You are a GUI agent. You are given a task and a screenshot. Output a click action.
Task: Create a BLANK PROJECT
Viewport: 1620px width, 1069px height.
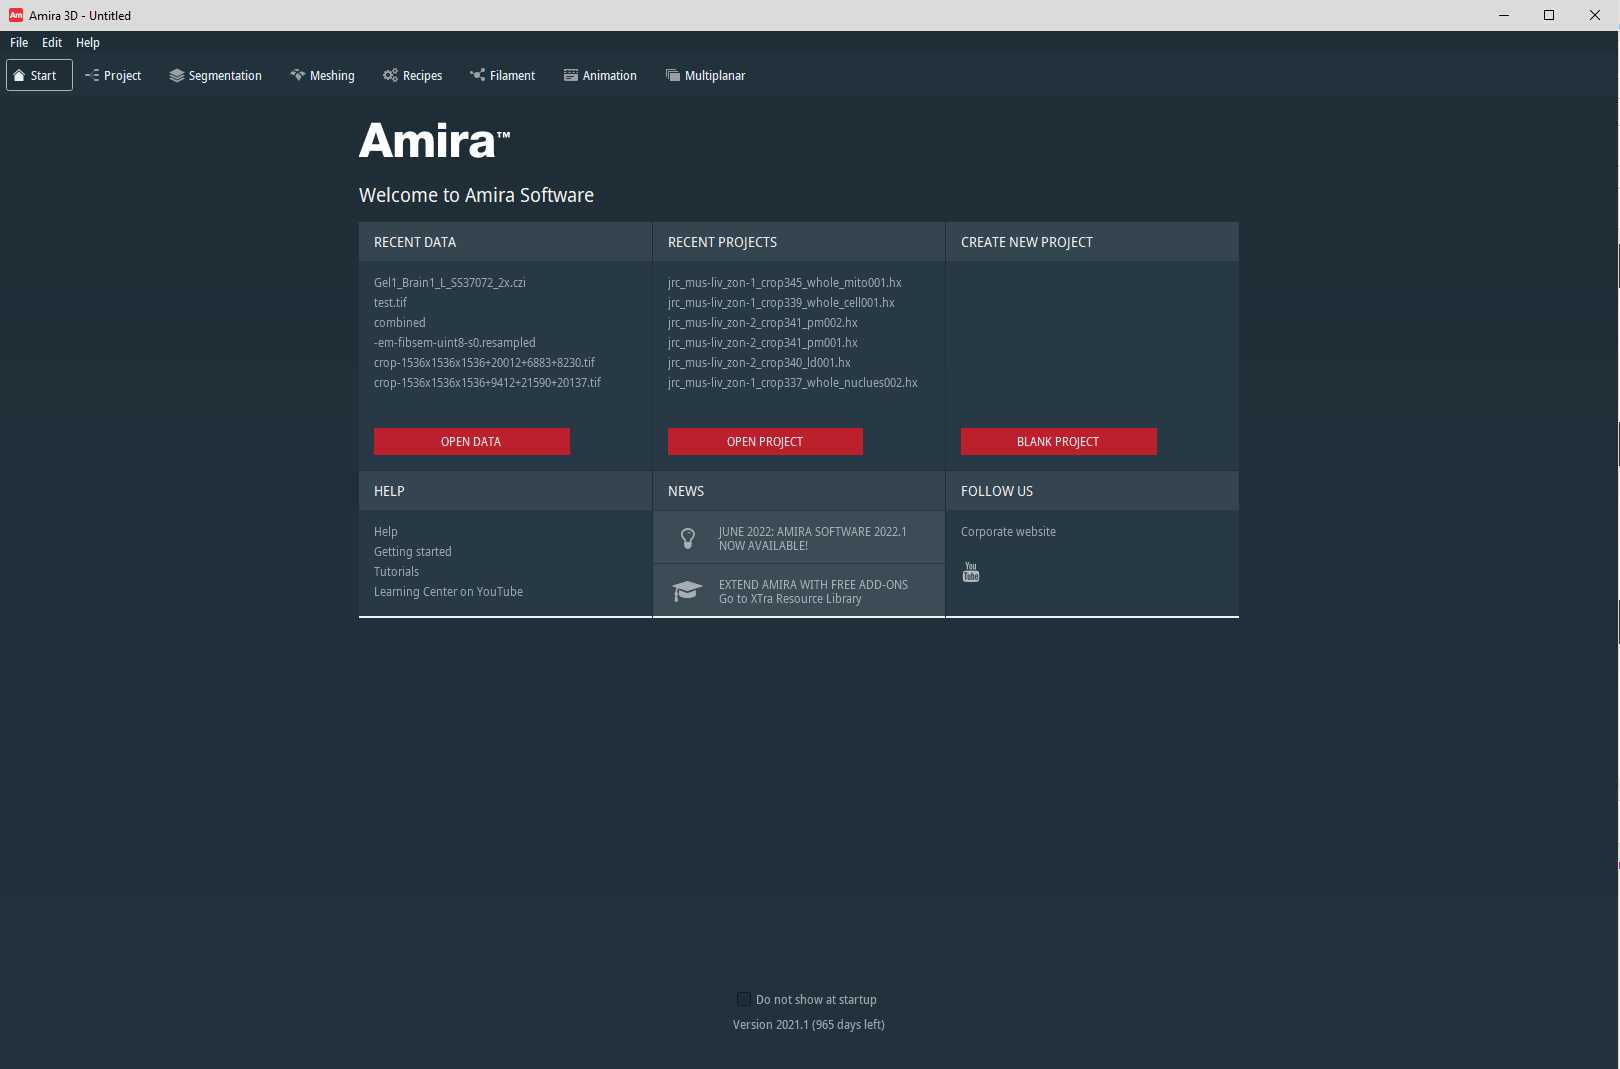tap(1058, 441)
